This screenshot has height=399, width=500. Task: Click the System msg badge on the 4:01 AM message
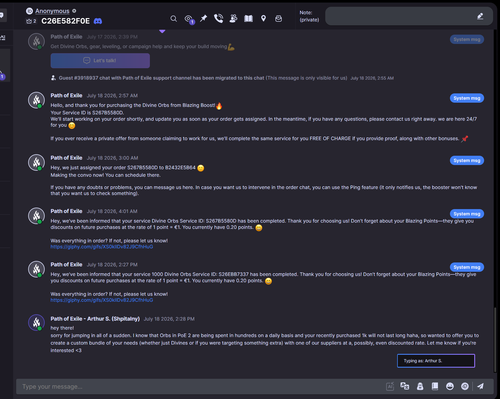click(467, 214)
